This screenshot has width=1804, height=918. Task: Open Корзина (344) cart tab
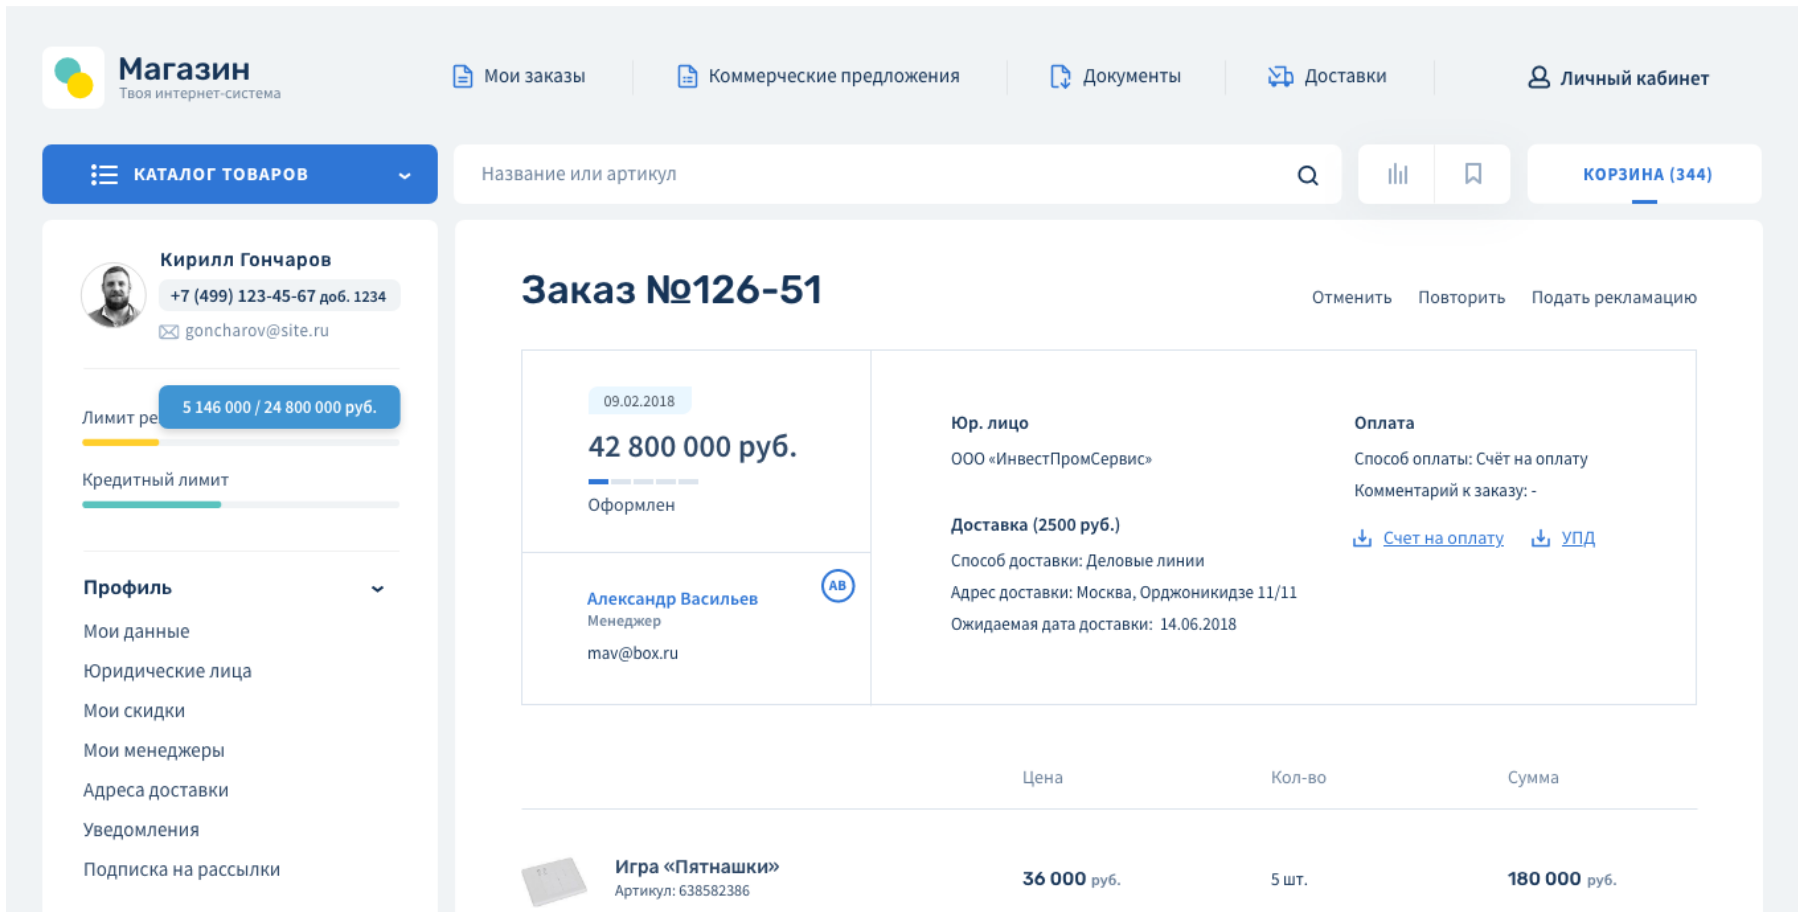click(x=1646, y=175)
